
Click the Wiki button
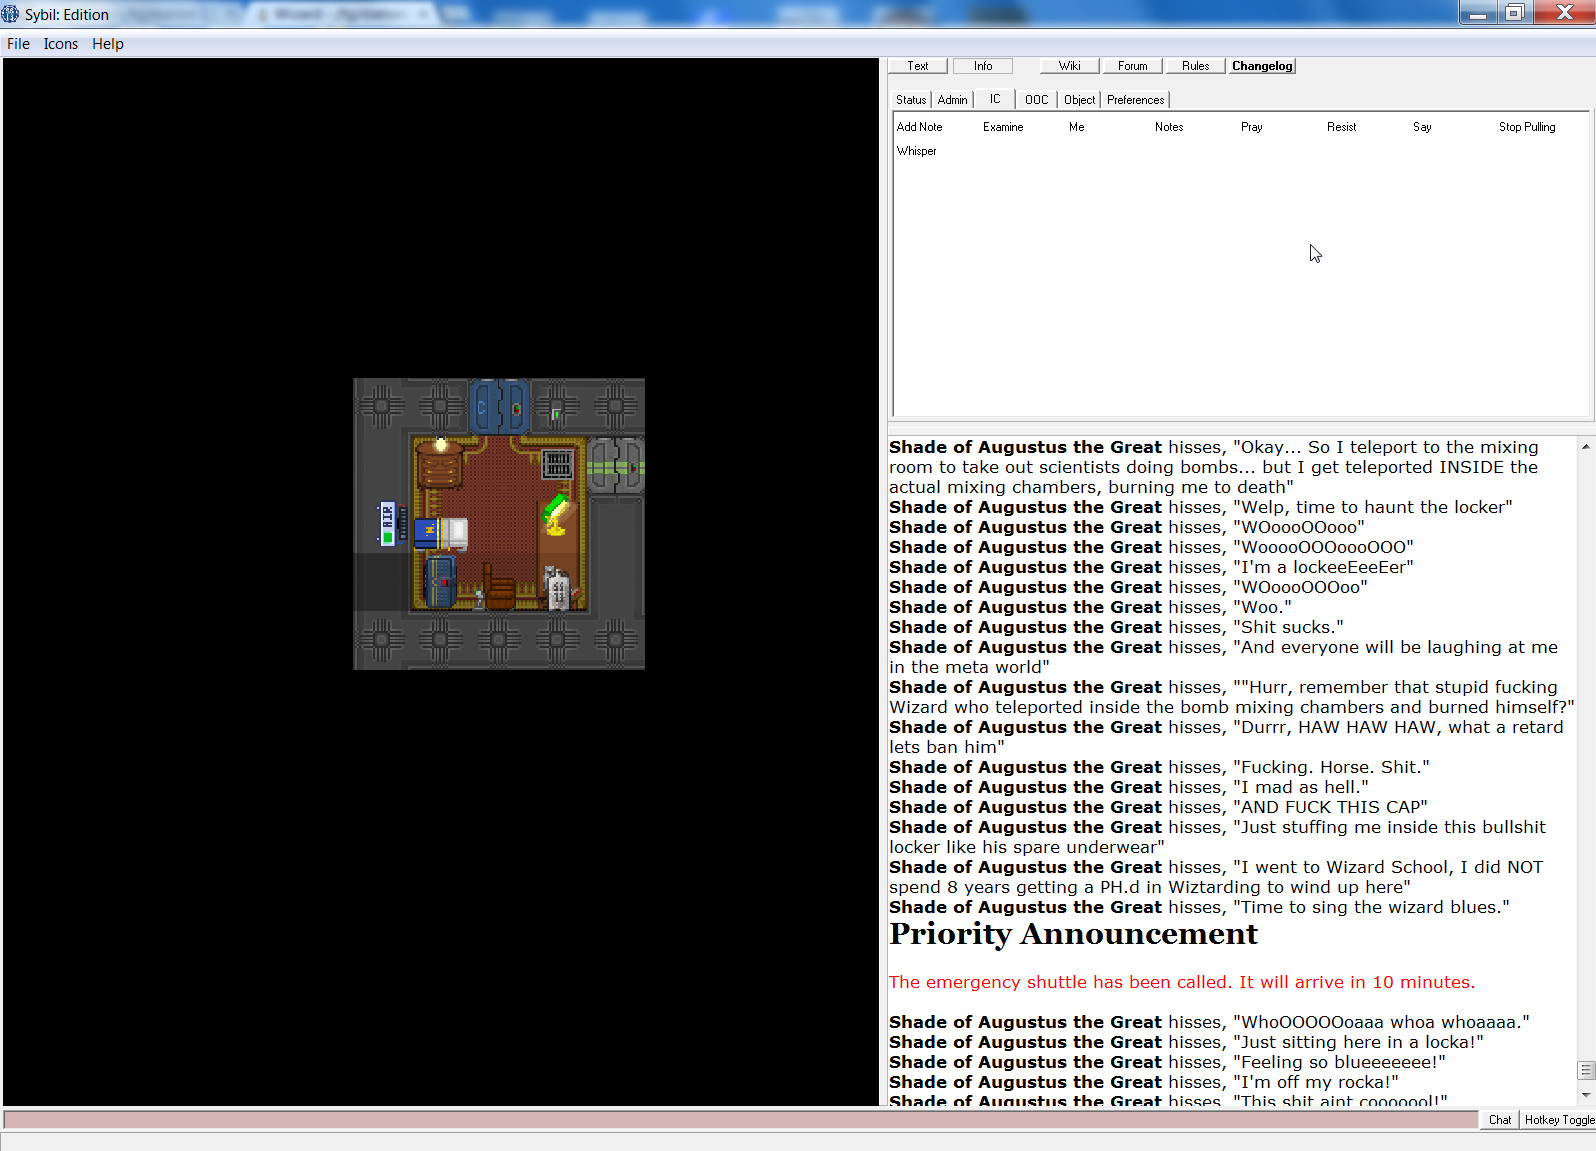[x=1069, y=66]
